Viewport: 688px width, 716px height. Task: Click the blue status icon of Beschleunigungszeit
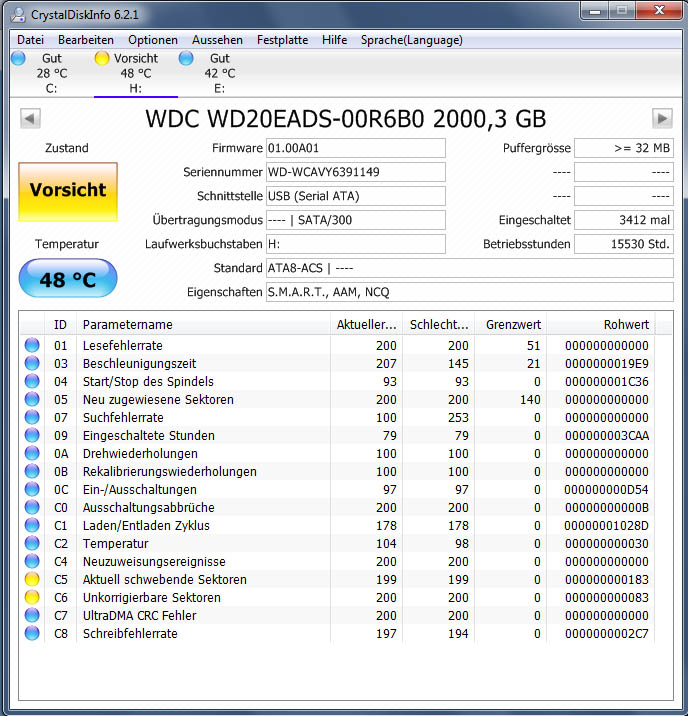(x=32, y=363)
